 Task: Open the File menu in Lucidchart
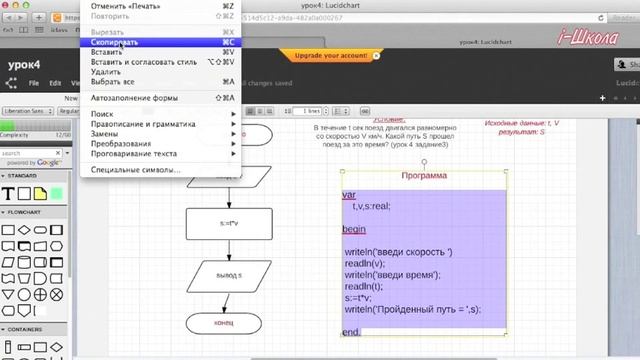34,83
